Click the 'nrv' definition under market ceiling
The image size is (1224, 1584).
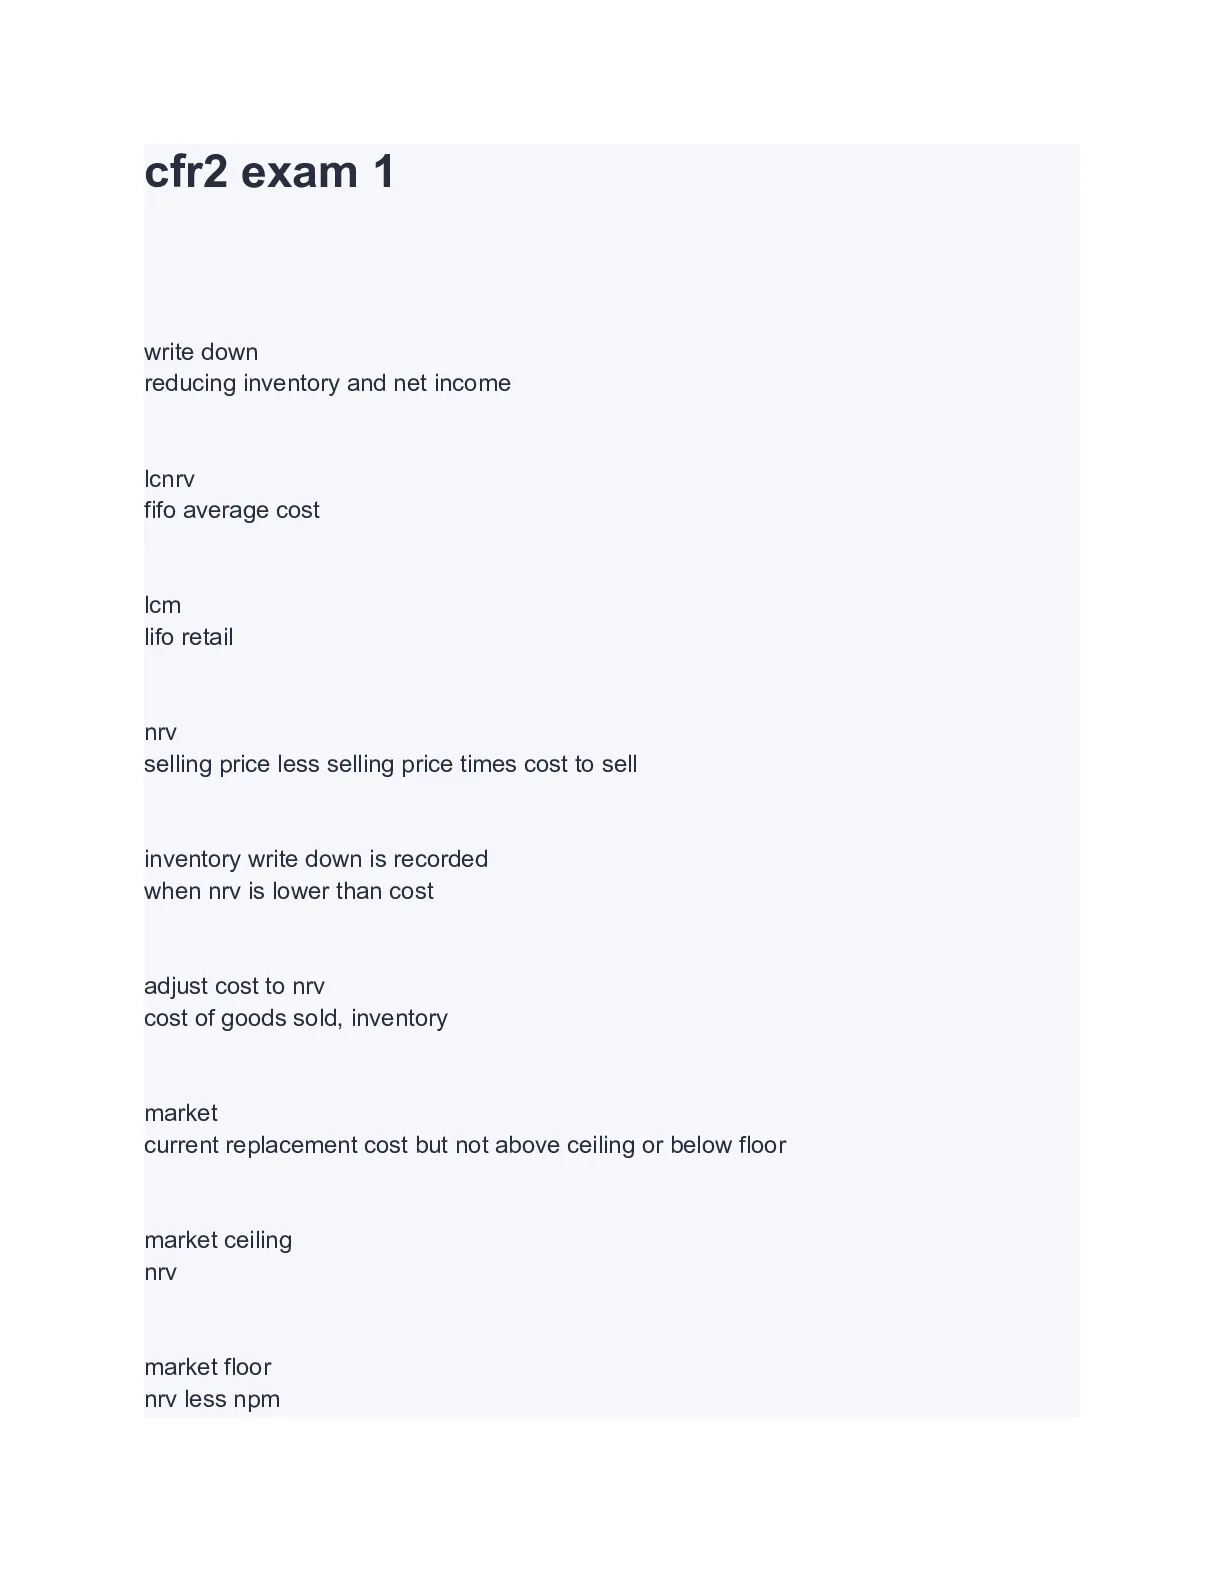pos(160,1273)
